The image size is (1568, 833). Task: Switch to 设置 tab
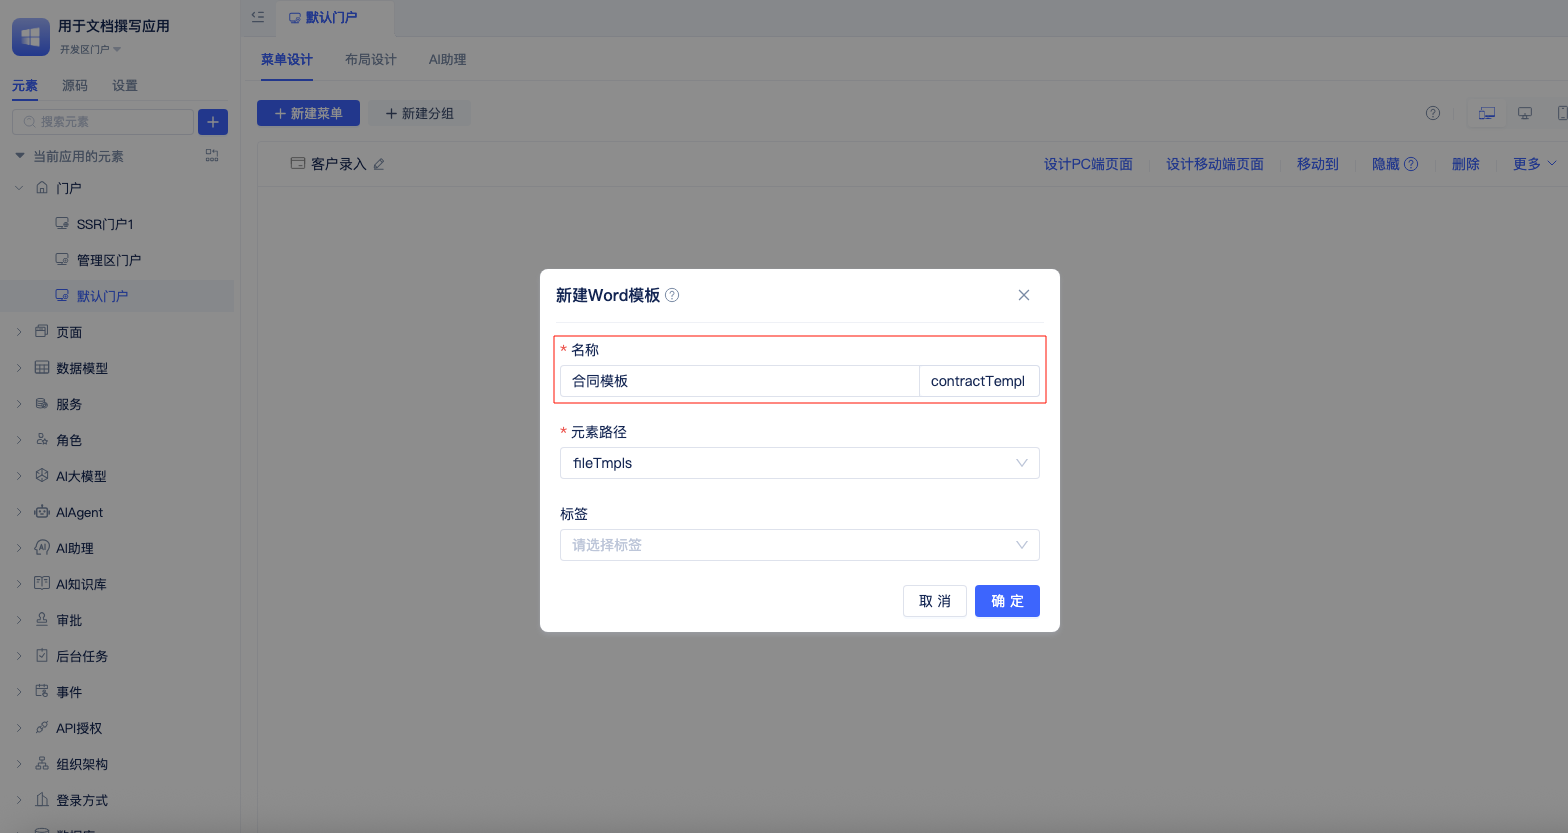[x=125, y=86]
